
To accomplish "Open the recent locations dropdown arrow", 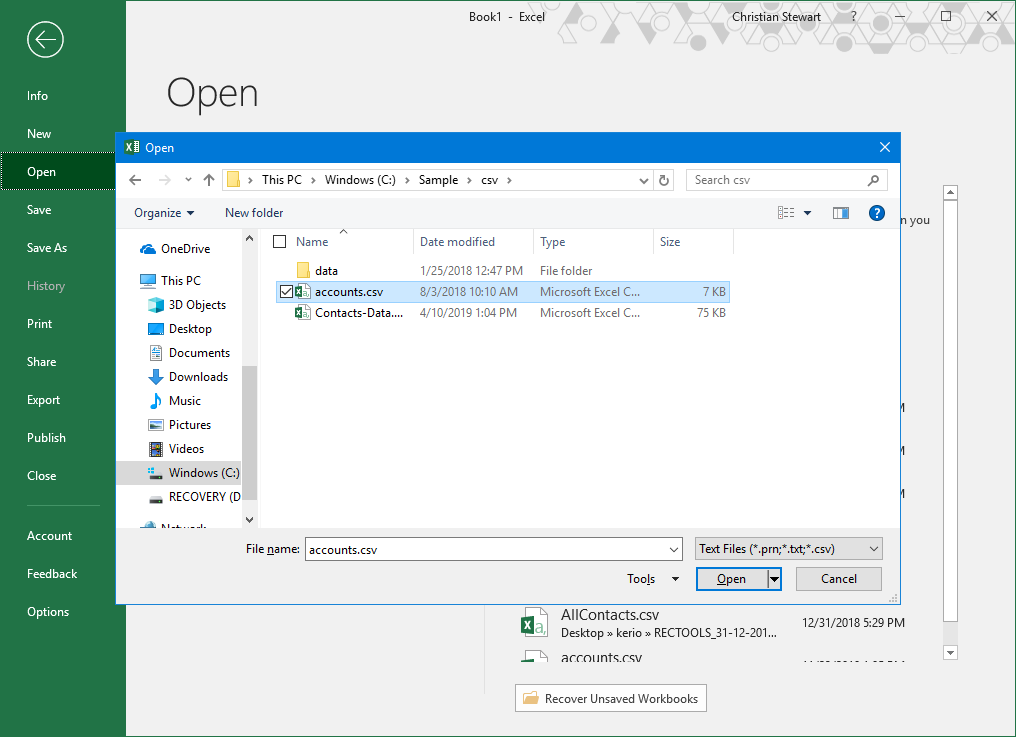I will (x=188, y=180).
